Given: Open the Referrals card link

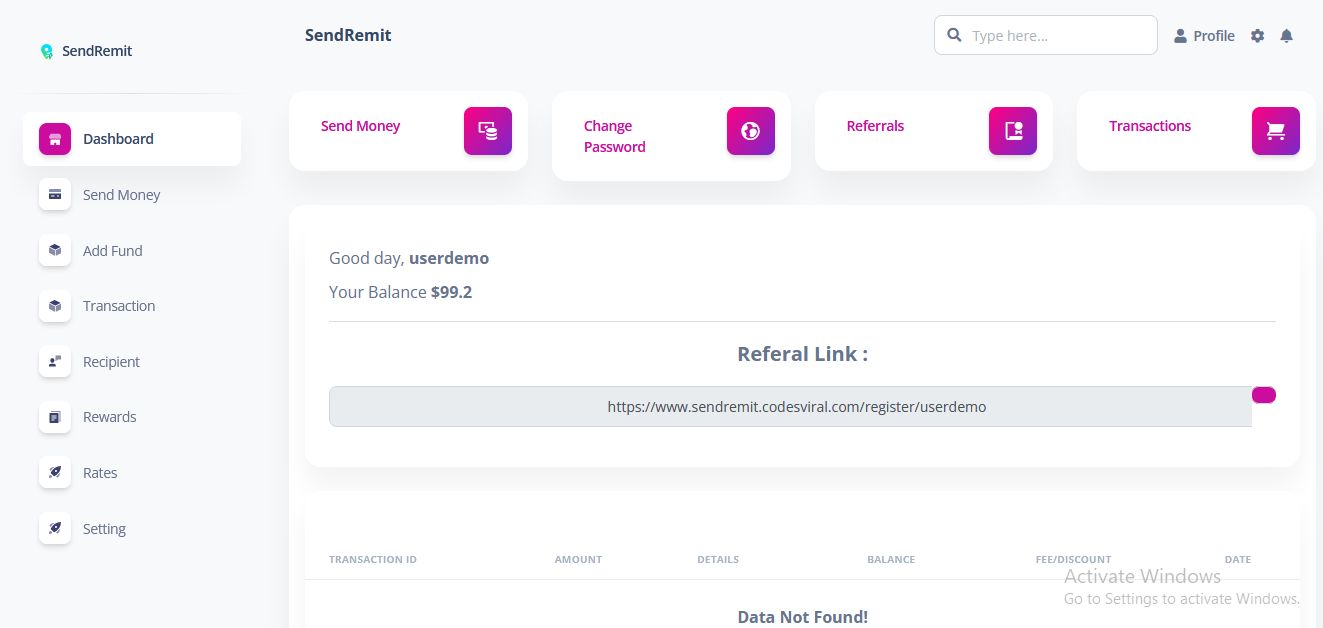Looking at the screenshot, I should [x=875, y=126].
